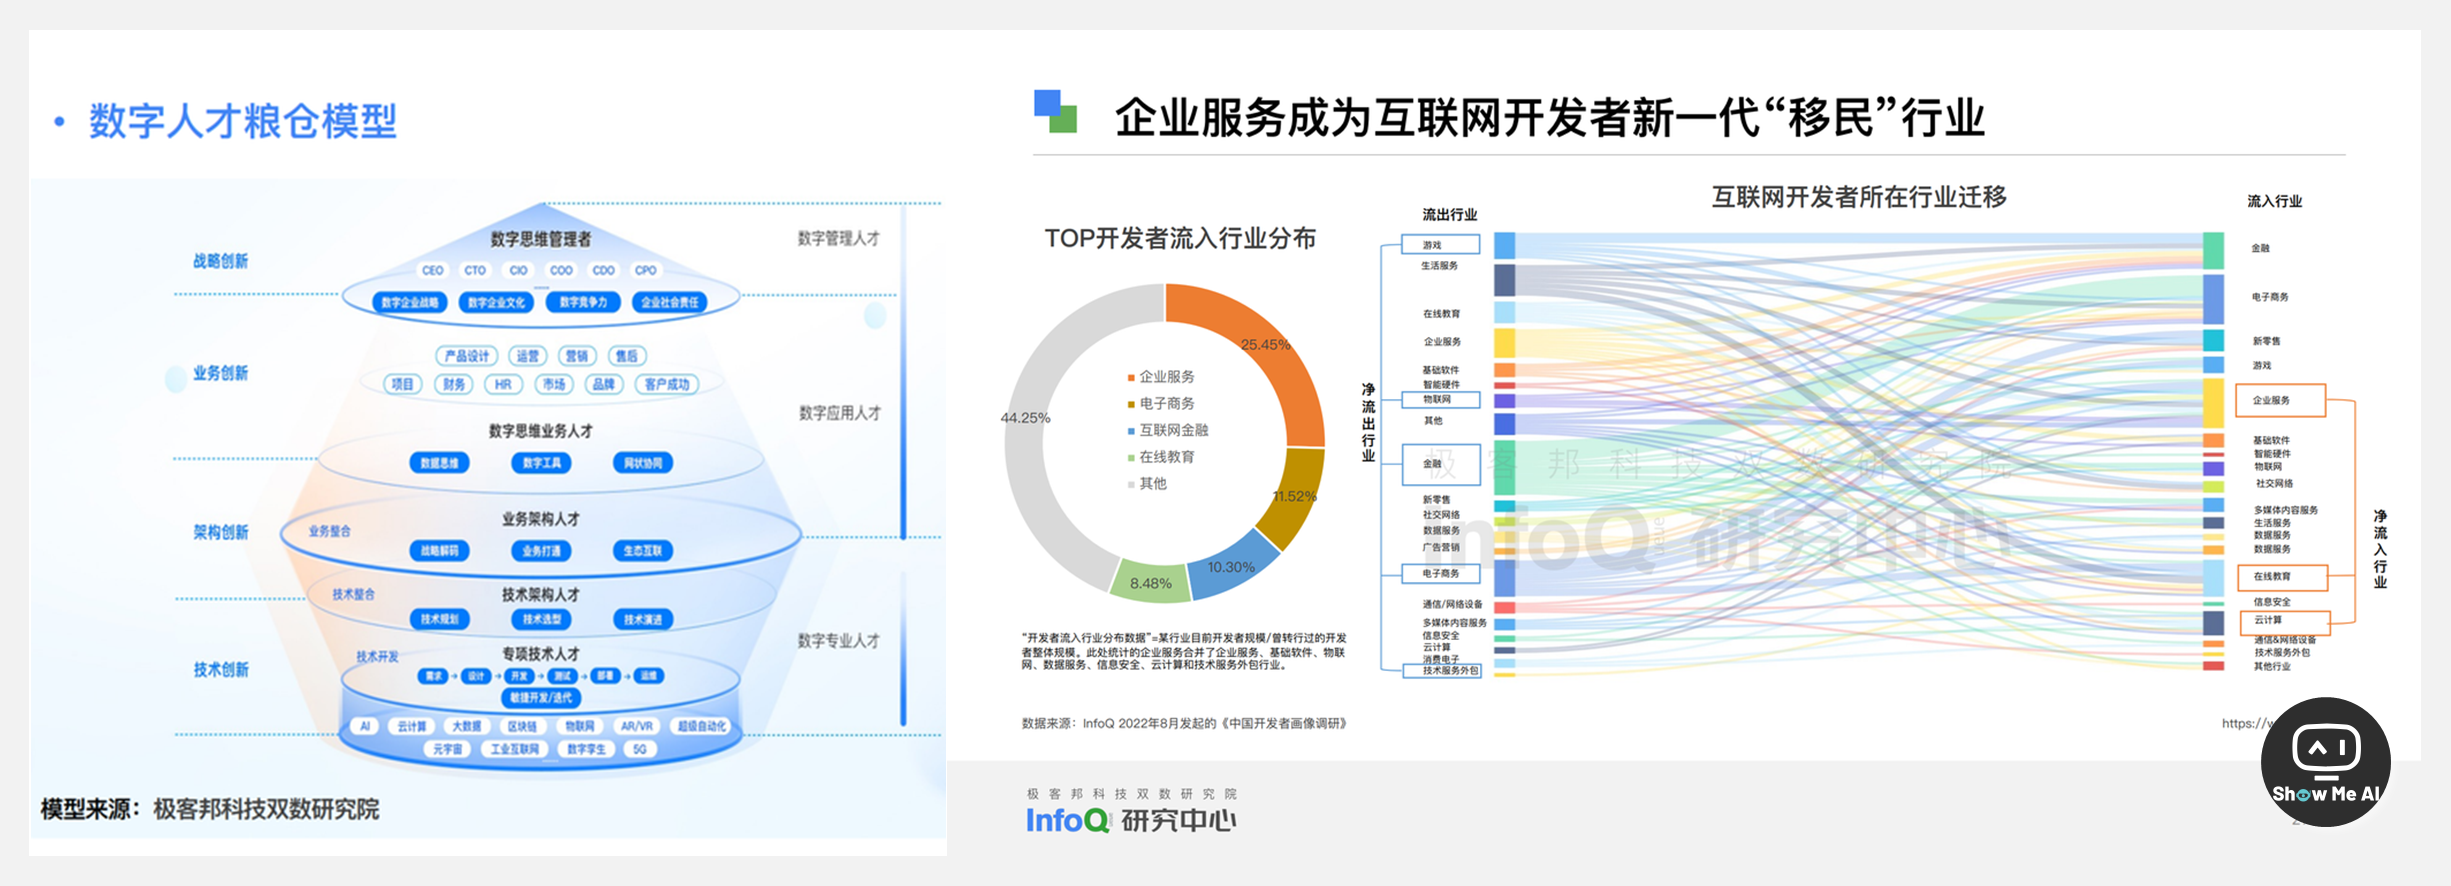Click the 8.48% donut chart label

tap(1150, 583)
